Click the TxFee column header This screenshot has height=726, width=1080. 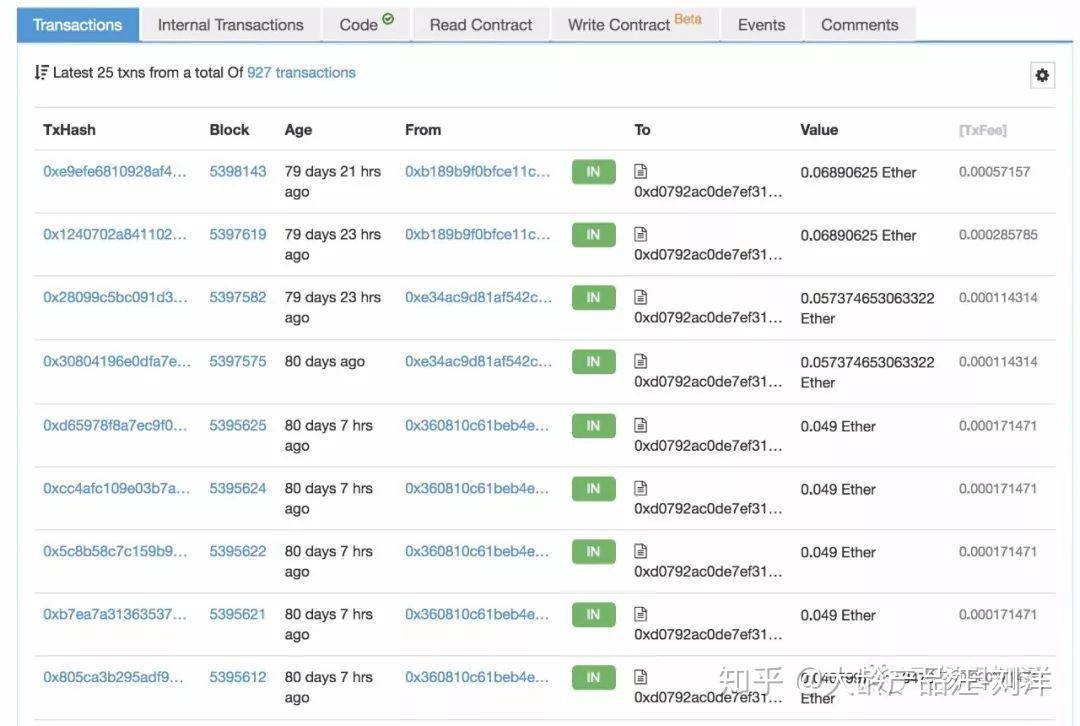[x=982, y=130]
